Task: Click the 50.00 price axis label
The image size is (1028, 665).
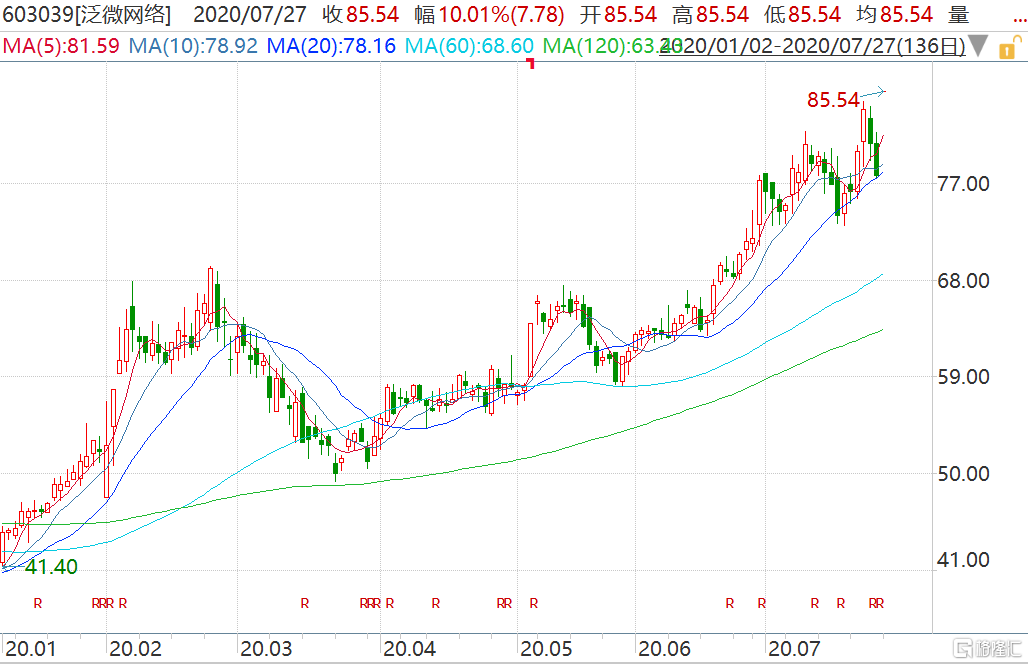Action: (963, 474)
